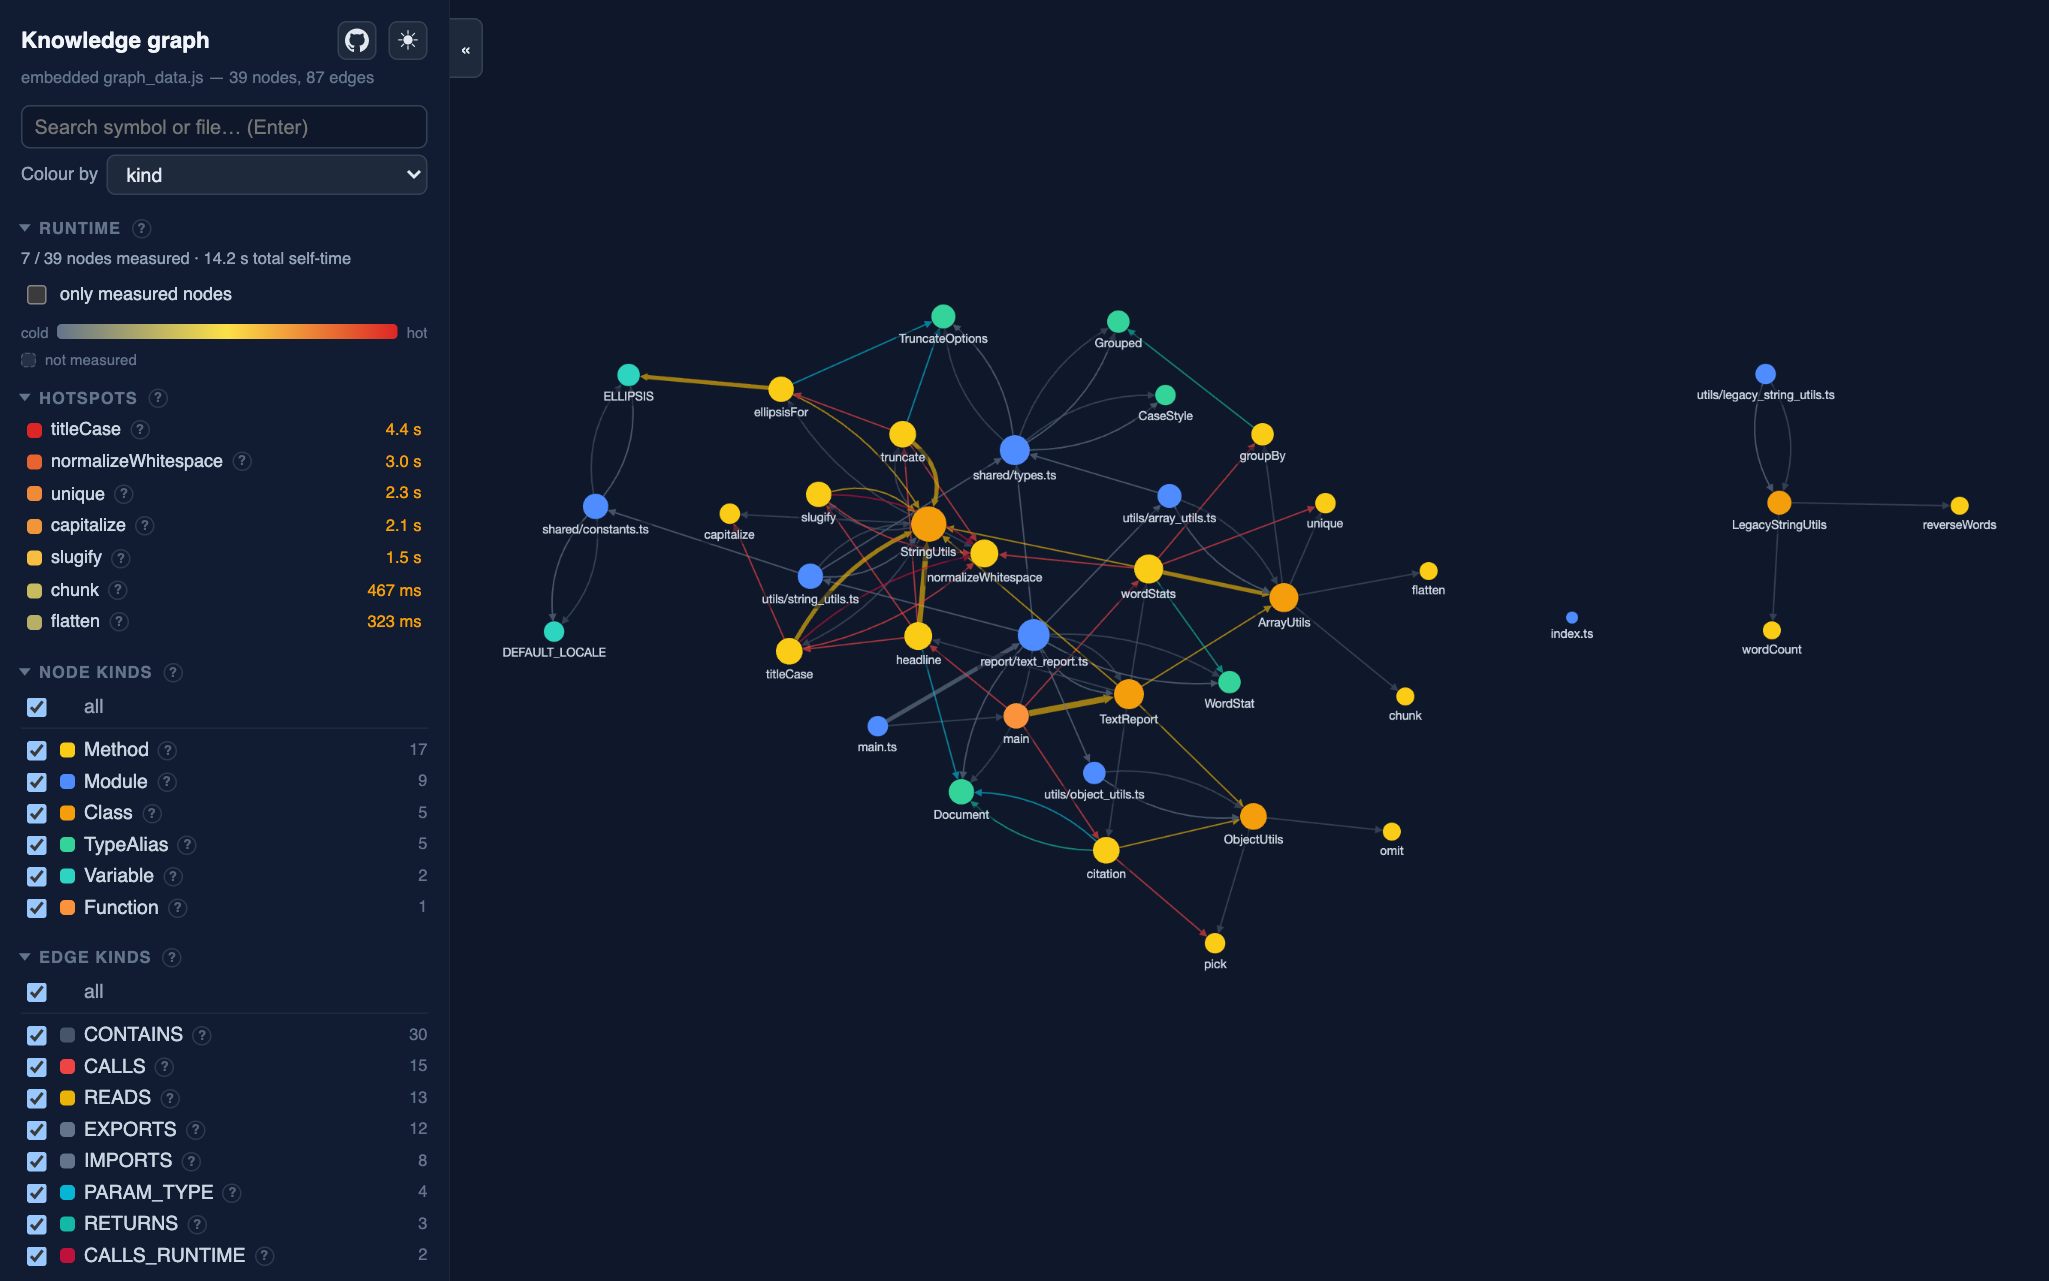Viewport: 2049px width, 1281px height.
Task: Click the '39 nodes, 87 edges' subtitle
Action: click(x=301, y=78)
